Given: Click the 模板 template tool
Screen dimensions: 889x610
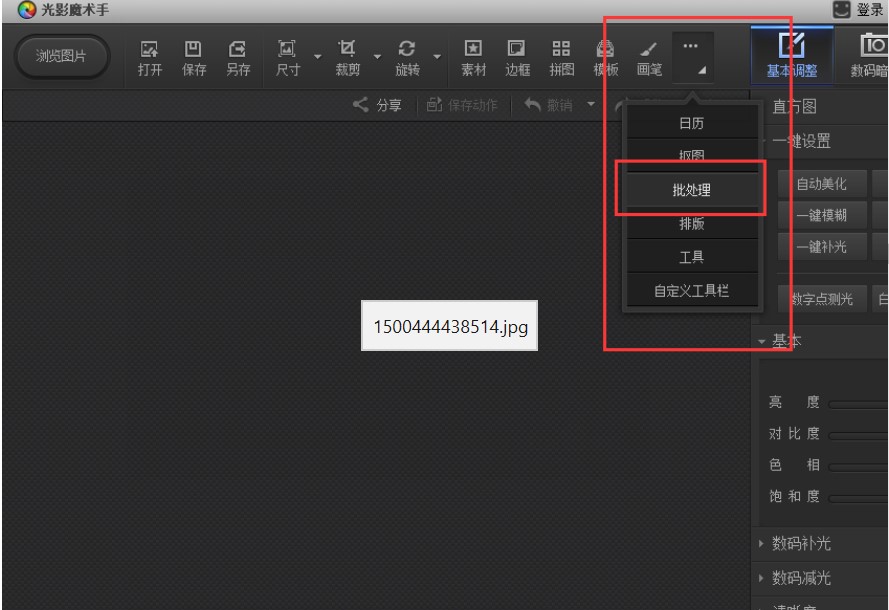Looking at the screenshot, I should (606, 58).
